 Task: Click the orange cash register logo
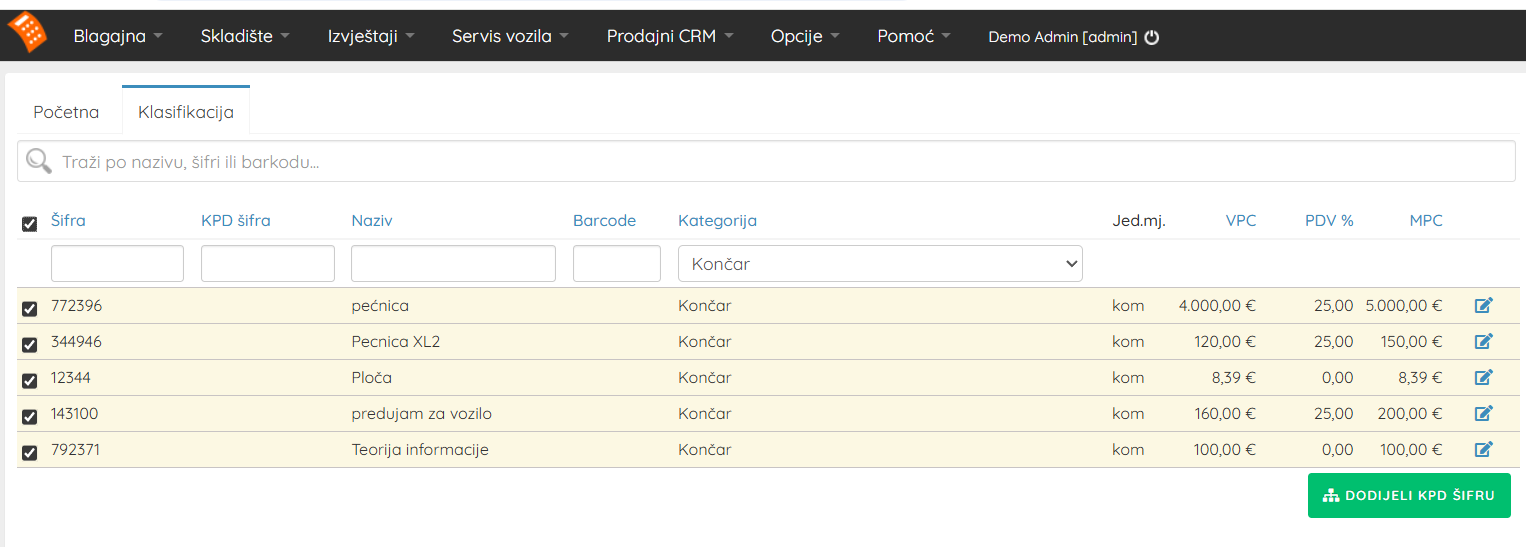(27, 33)
